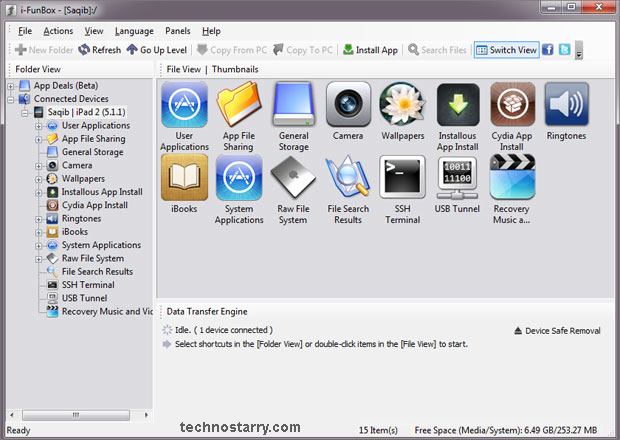Click the scroll right arrow in Folder View

coord(146,415)
